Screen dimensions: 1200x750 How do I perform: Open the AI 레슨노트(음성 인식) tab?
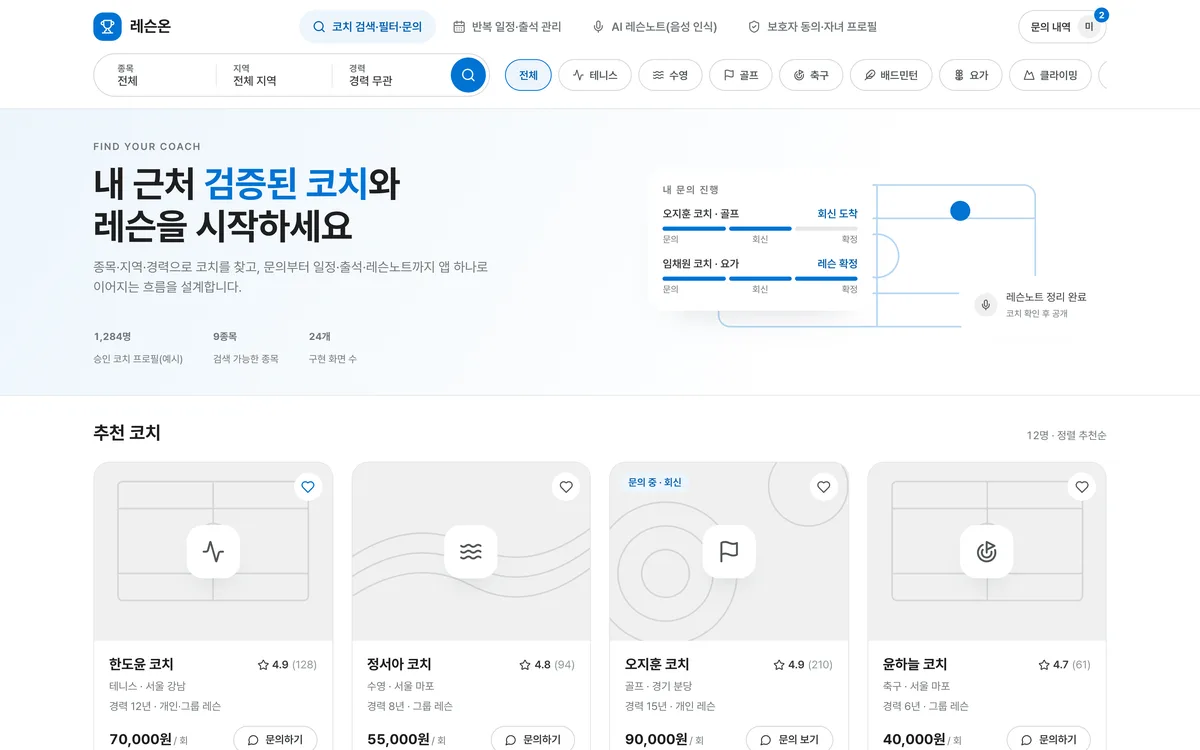654,27
